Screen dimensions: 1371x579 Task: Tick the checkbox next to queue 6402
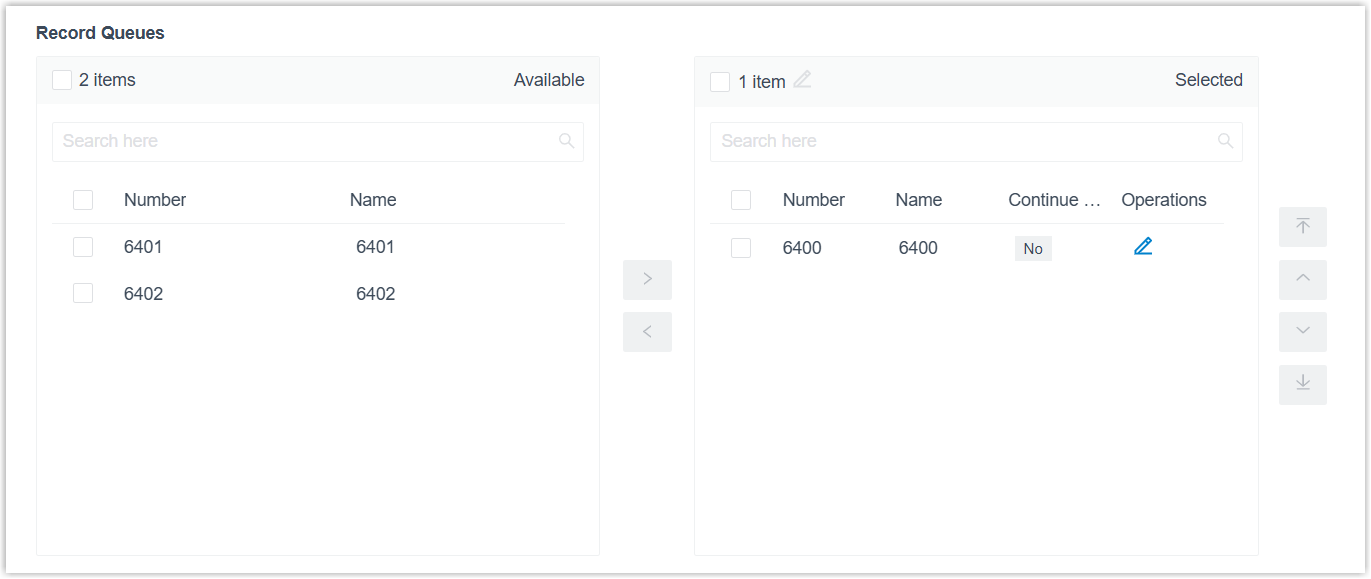[x=83, y=294]
